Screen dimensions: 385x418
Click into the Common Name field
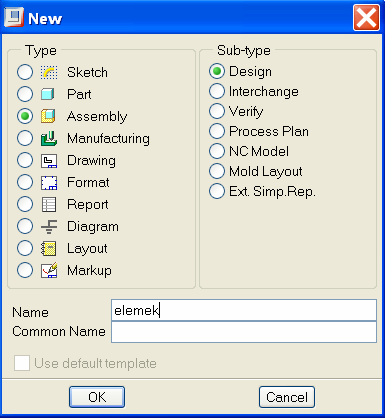click(x=244, y=332)
